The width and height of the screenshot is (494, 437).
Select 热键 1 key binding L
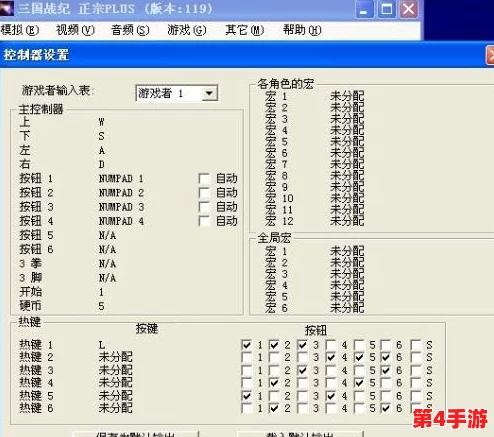102,345
